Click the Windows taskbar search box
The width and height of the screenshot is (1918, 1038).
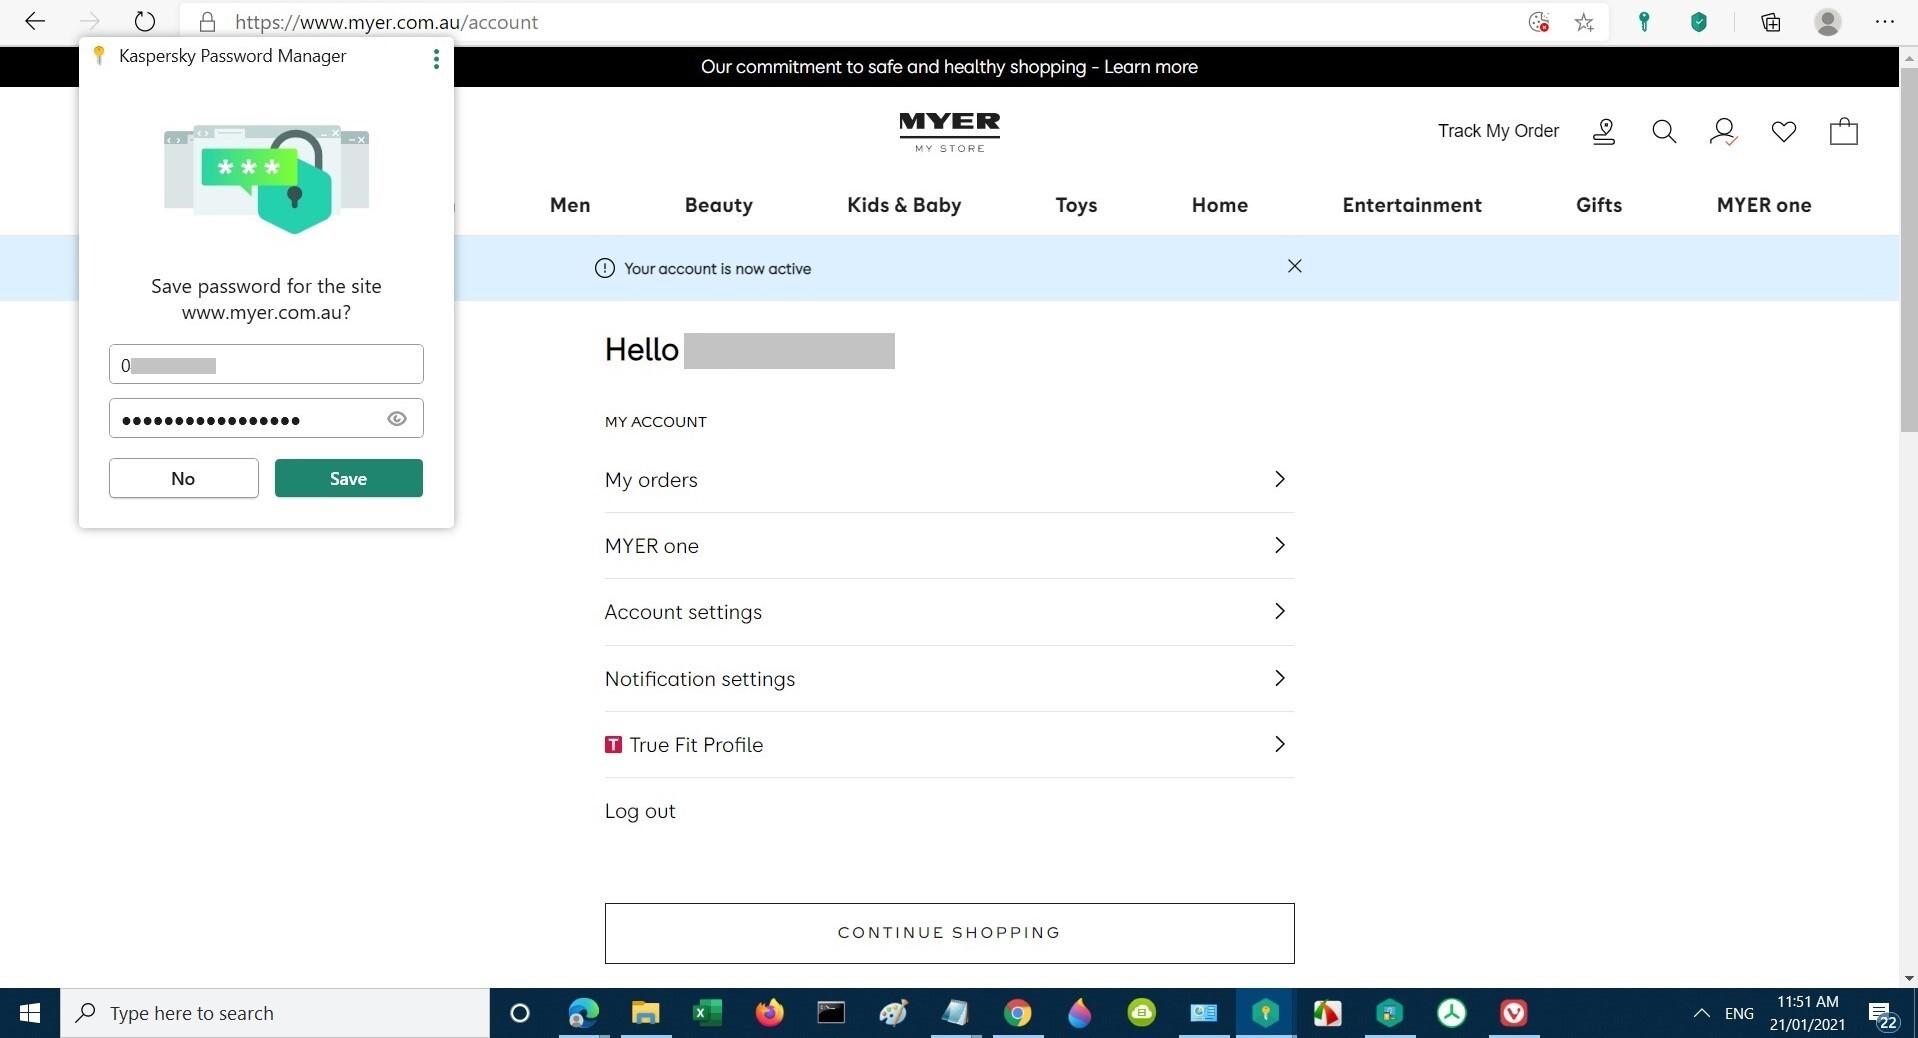point(275,1013)
